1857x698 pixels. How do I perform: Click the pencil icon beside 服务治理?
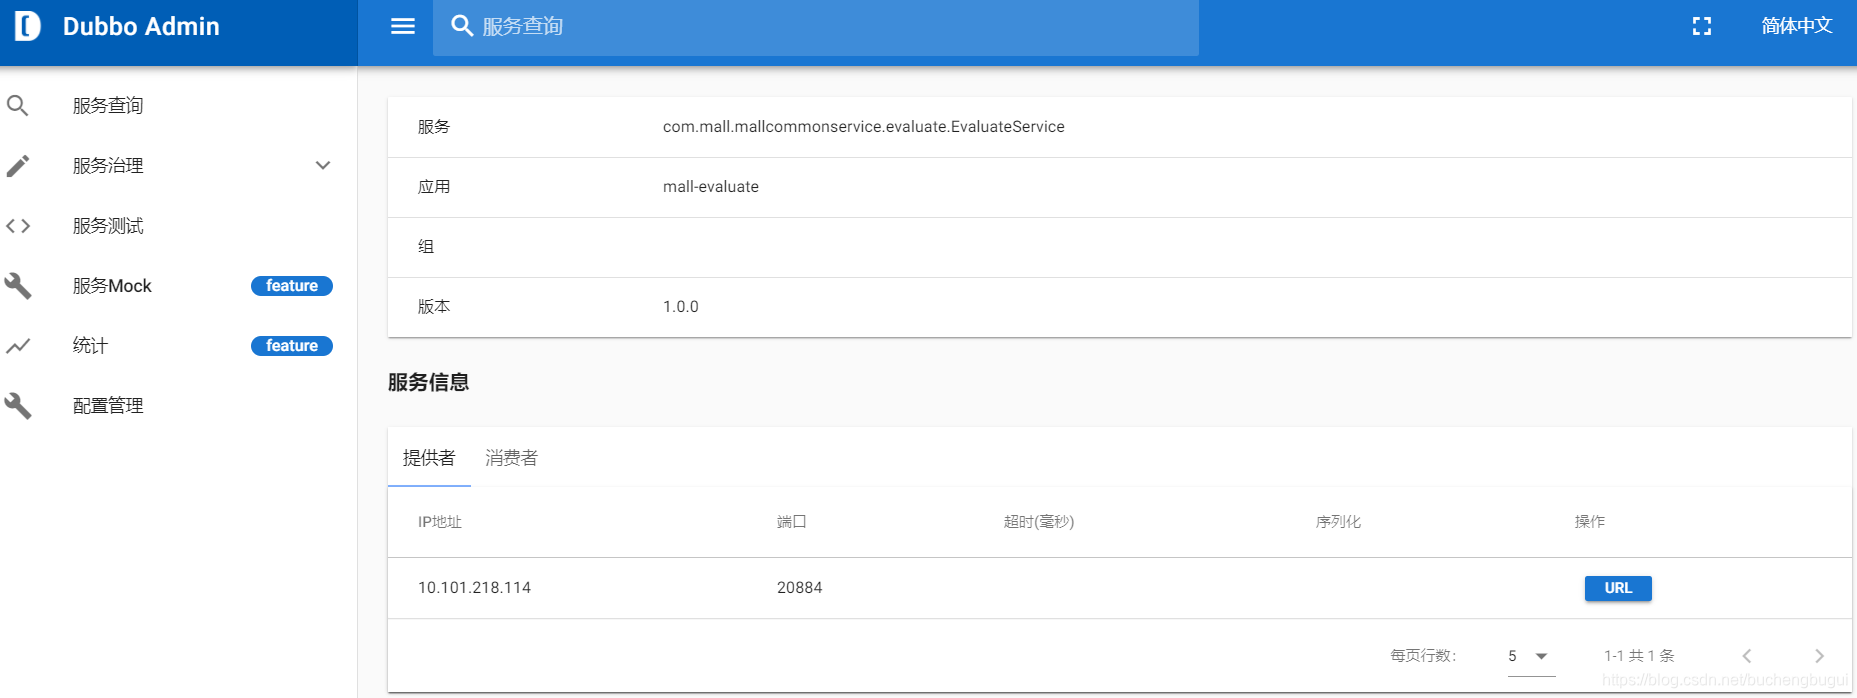[x=18, y=165]
